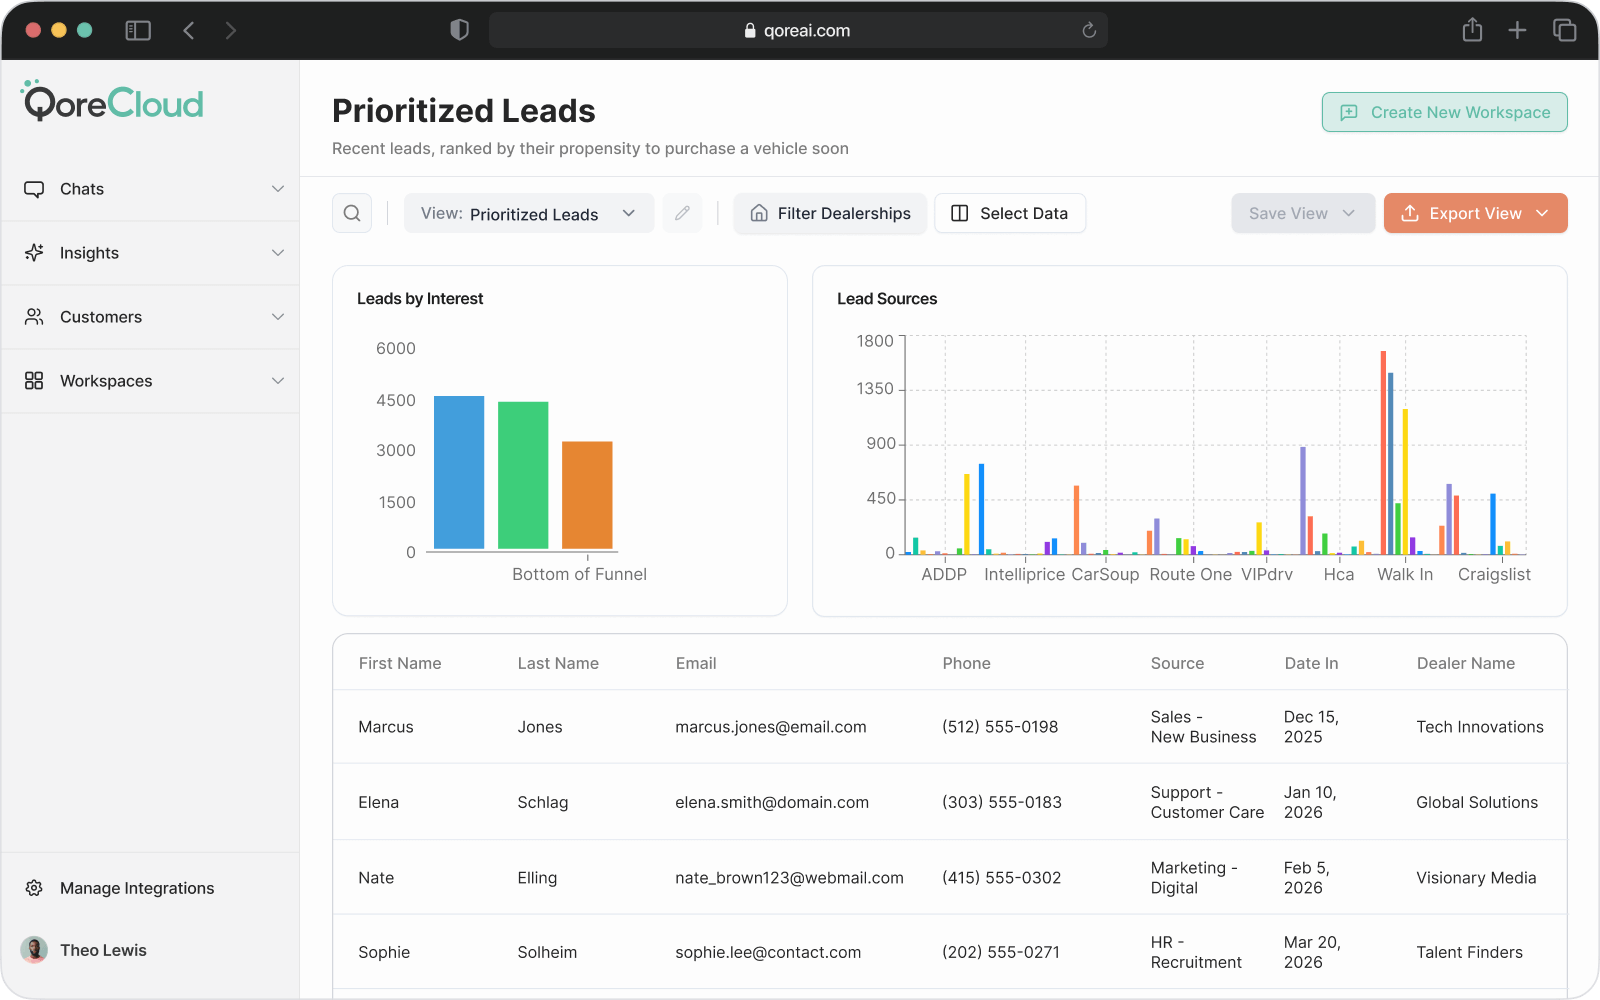Click Theo Lewis profile avatar
The height and width of the screenshot is (1000, 1600).
tap(35, 950)
